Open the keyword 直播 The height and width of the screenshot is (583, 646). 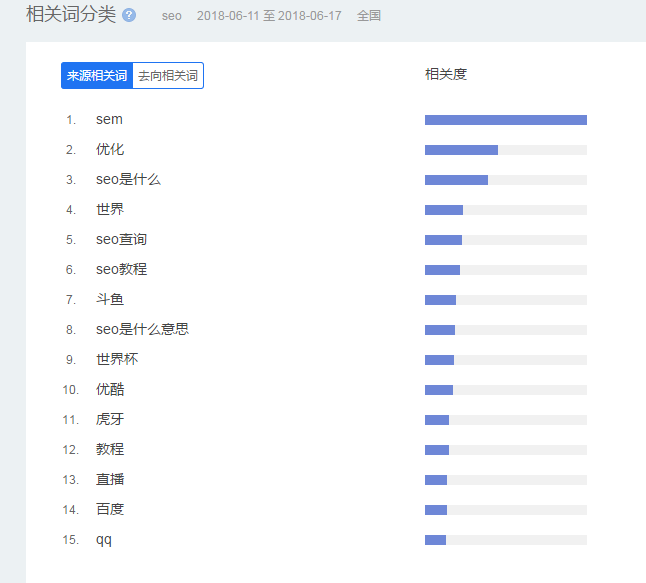coord(110,480)
